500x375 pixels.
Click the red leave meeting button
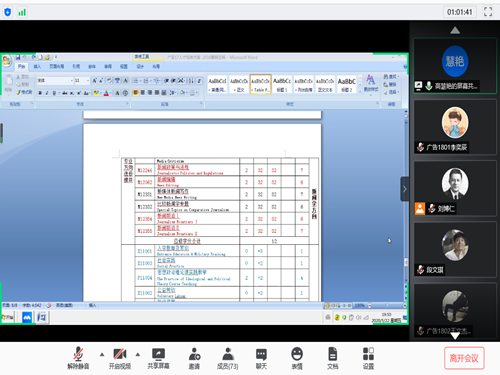(464, 358)
